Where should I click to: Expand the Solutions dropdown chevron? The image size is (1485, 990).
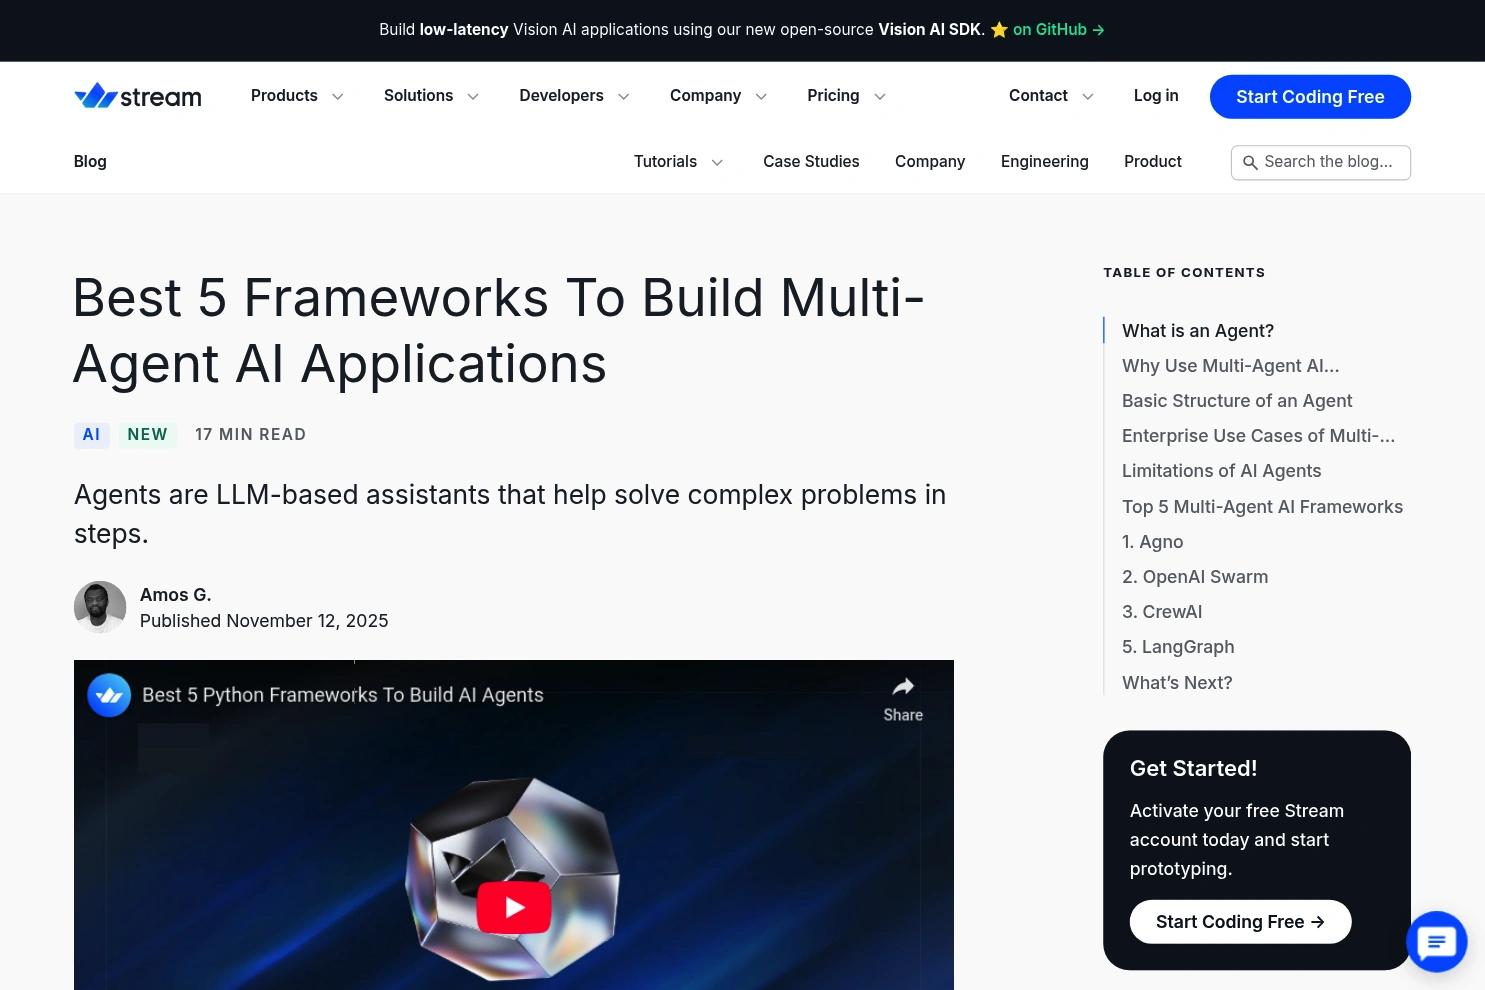[473, 97]
